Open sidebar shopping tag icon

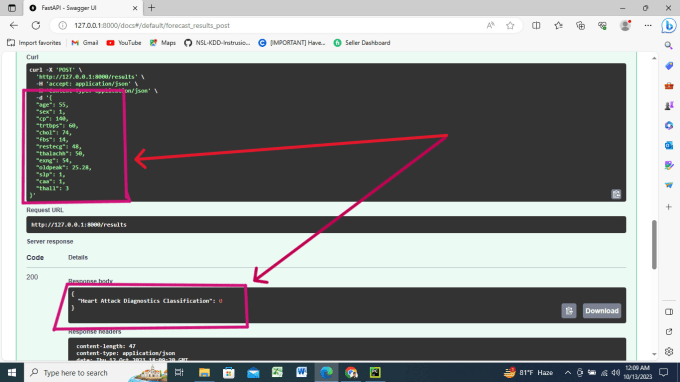coord(669,65)
